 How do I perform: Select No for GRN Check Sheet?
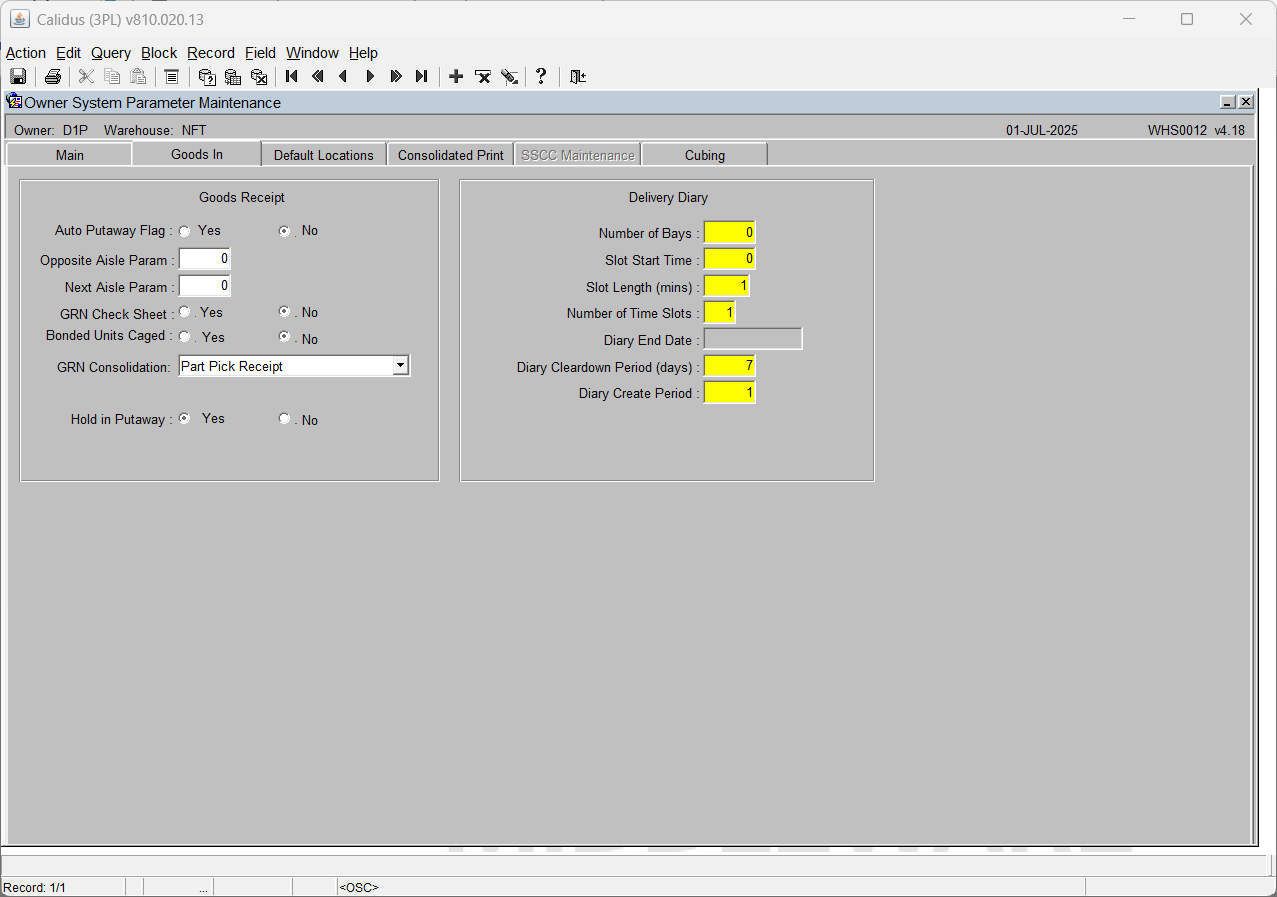(x=285, y=312)
